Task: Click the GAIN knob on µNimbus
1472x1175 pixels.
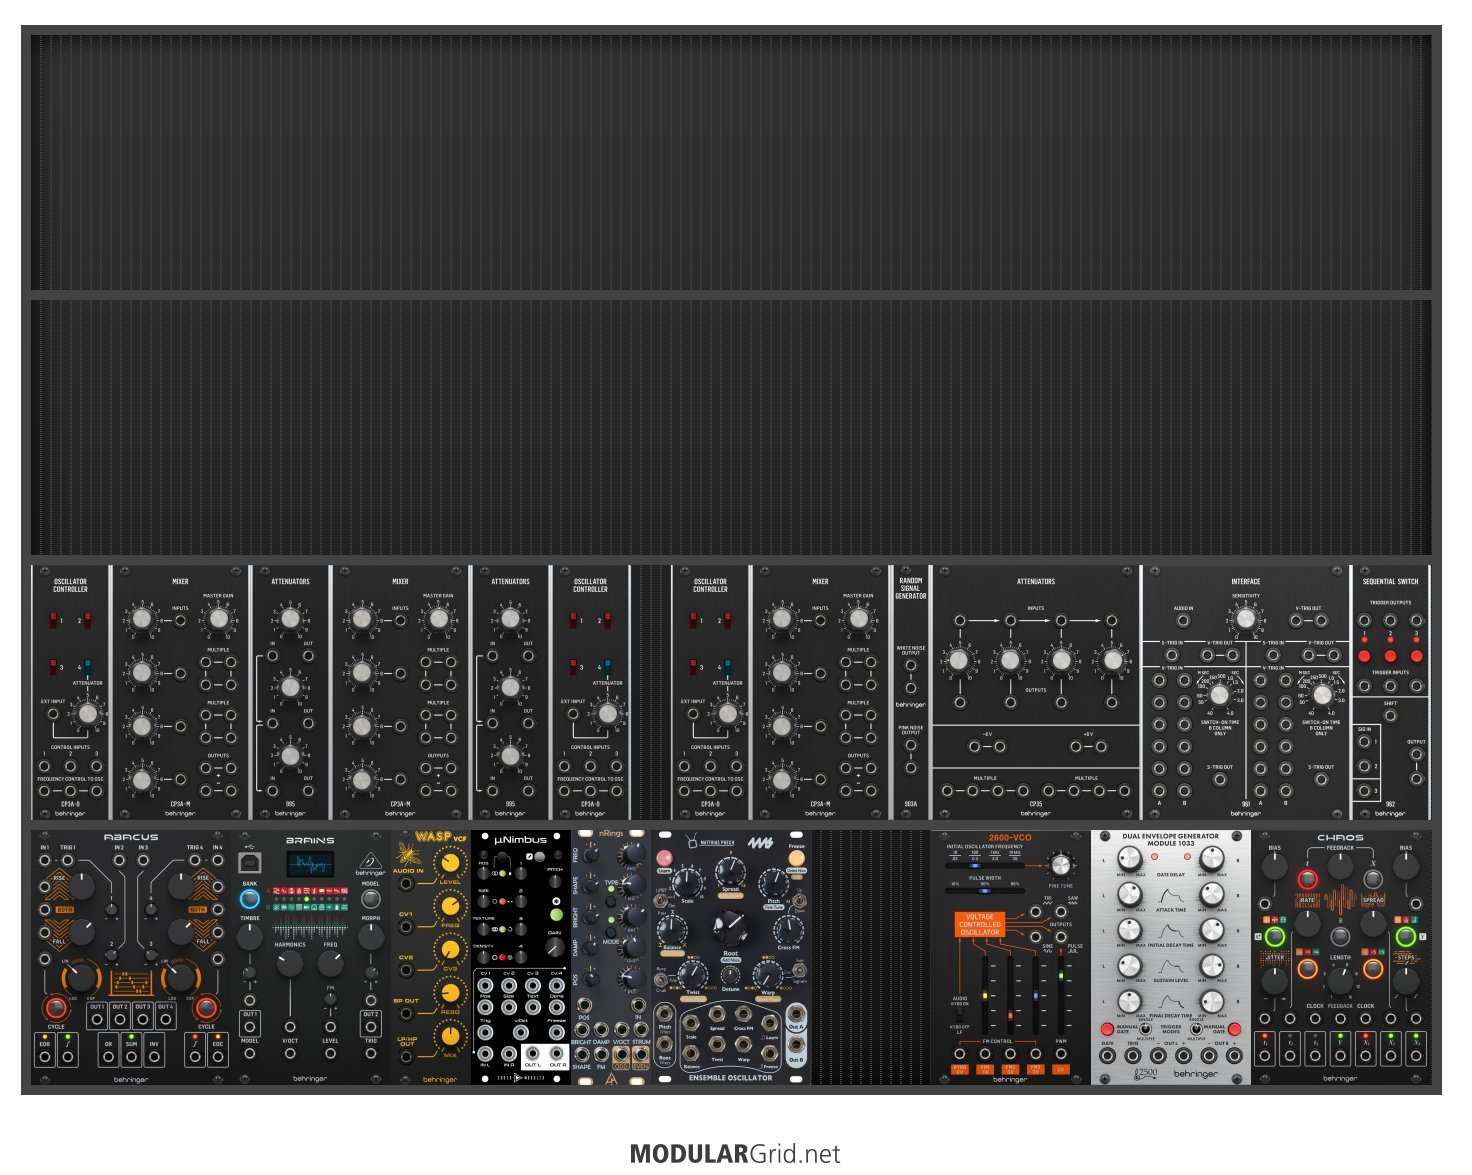Action: point(555,947)
